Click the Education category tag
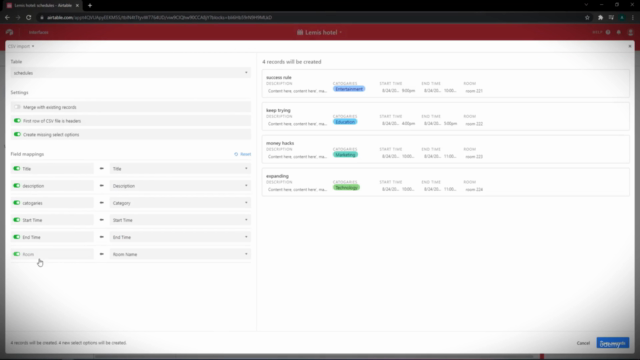640x360 pixels. tap(345, 122)
